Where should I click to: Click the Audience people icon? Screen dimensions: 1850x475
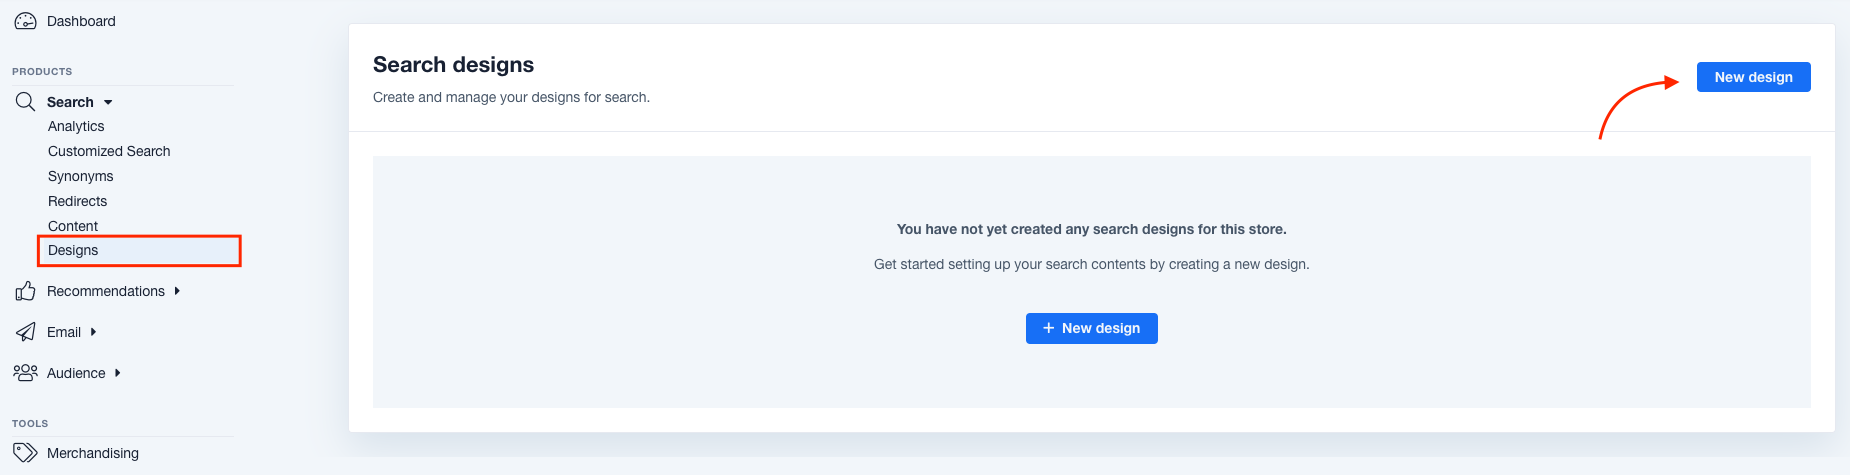pyautogui.click(x=25, y=373)
